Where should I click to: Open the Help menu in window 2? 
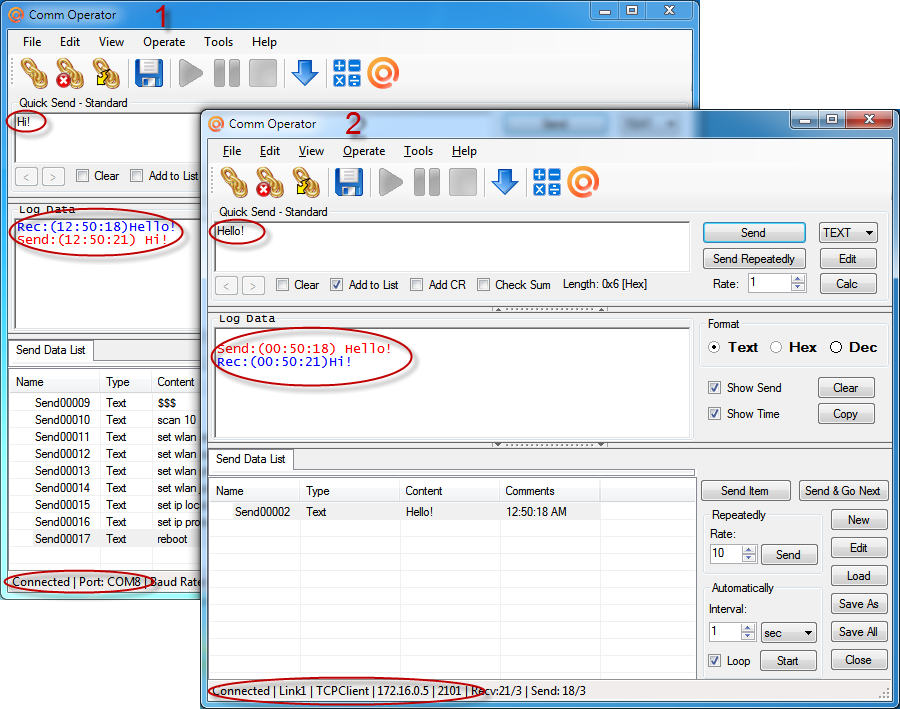click(464, 151)
